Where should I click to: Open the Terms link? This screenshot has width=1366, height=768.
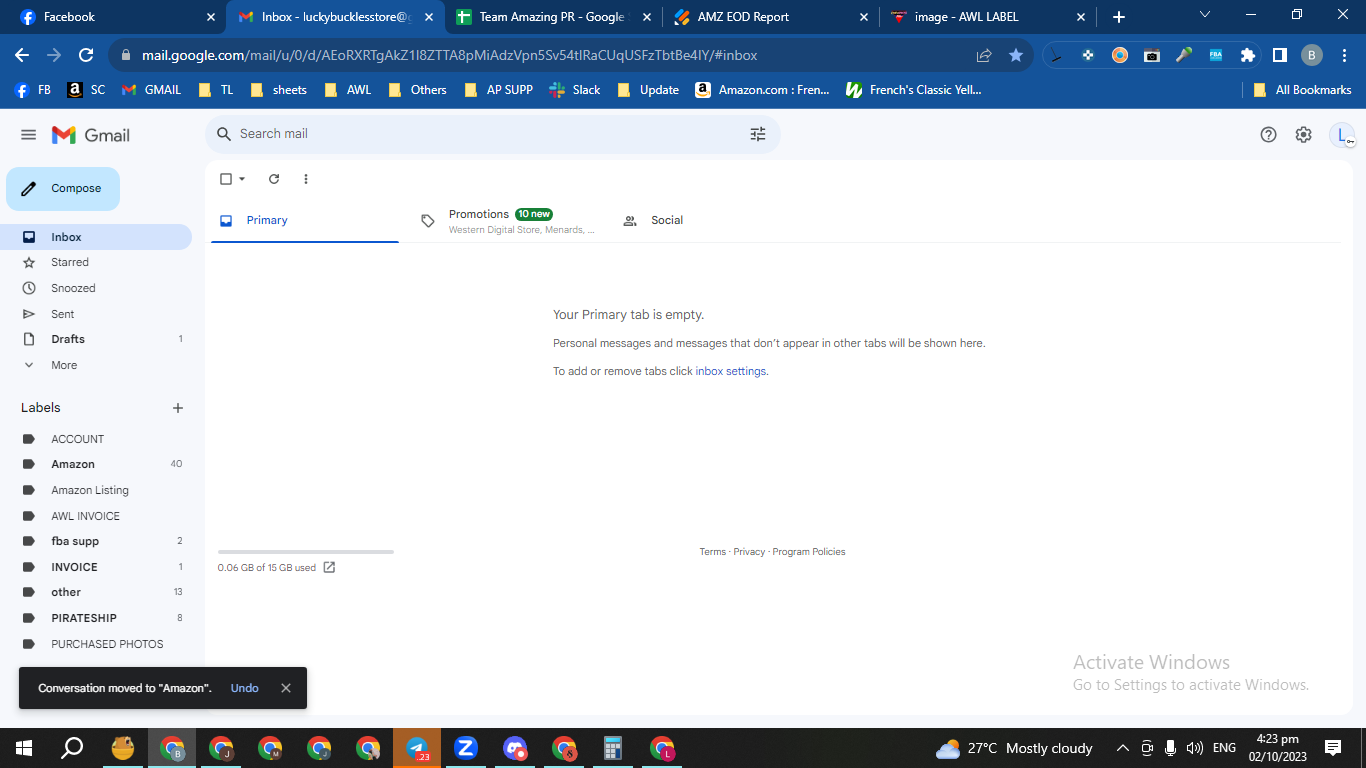pyautogui.click(x=713, y=552)
